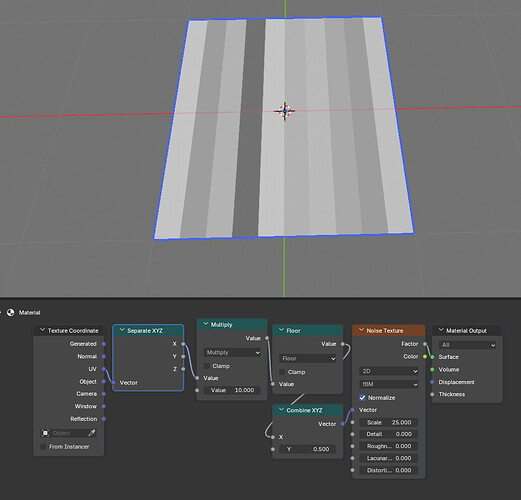Click Separate XYZ Vector input socket
Image resolution: width=521 pixels, height=500 pixels.
(113, 382)
